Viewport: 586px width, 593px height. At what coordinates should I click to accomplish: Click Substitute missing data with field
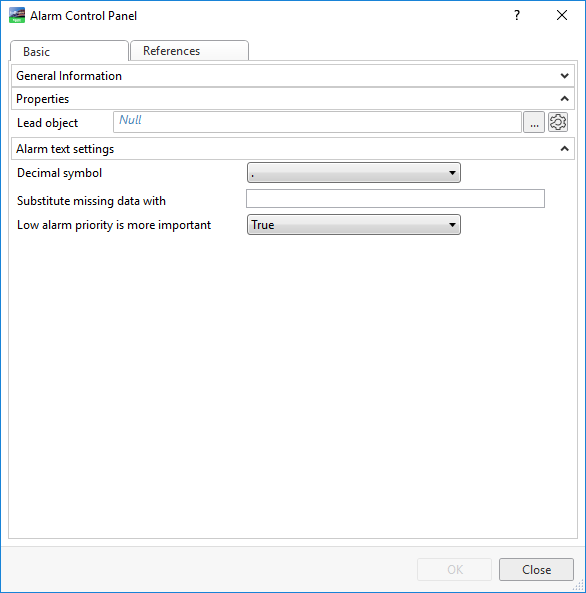tap(395, 199)
